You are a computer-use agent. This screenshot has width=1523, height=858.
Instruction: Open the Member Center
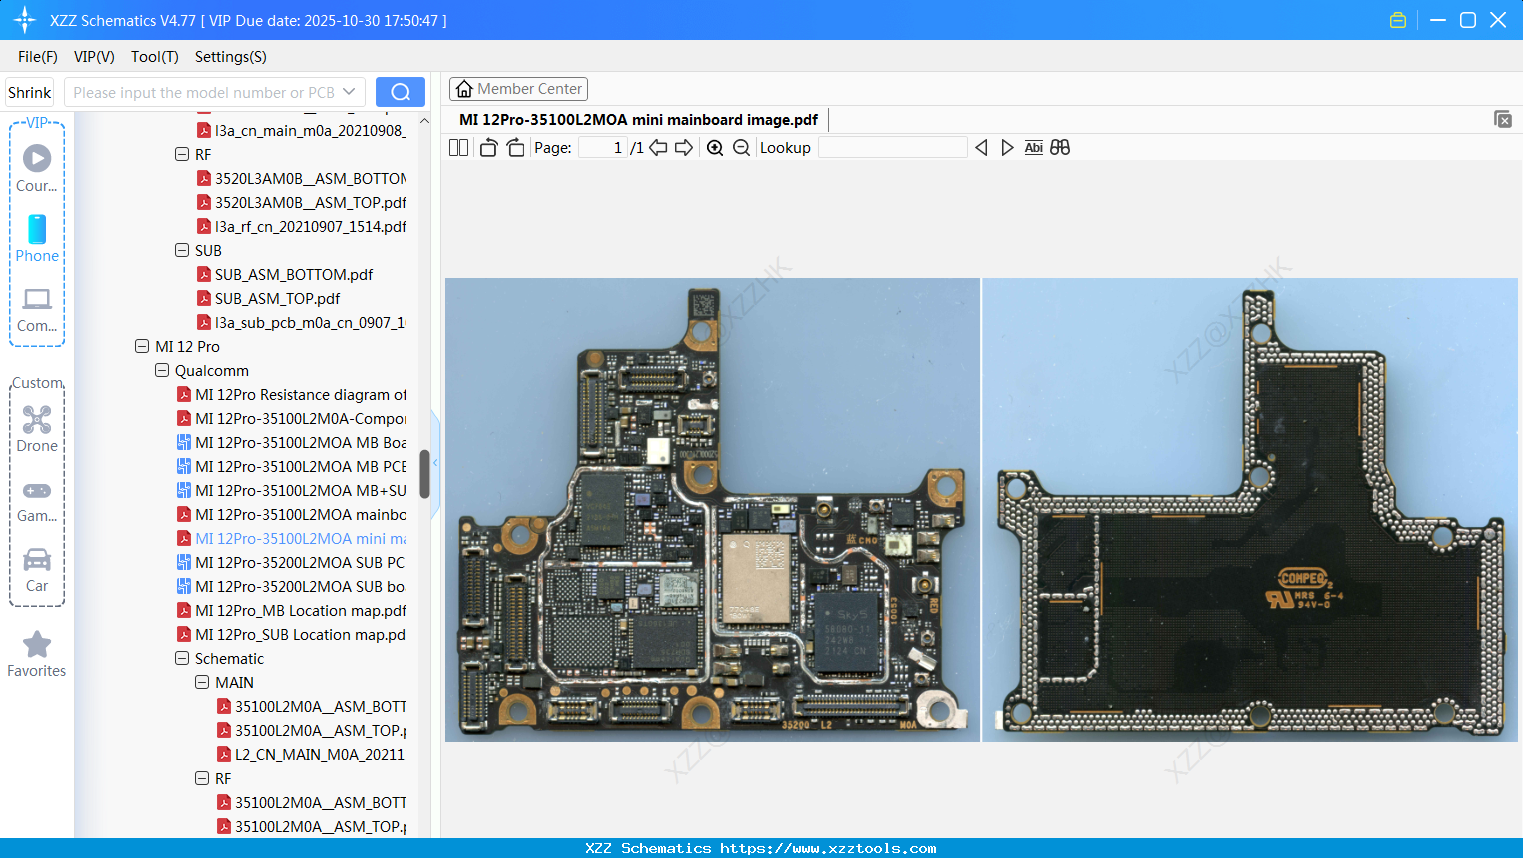click(518, 88)
